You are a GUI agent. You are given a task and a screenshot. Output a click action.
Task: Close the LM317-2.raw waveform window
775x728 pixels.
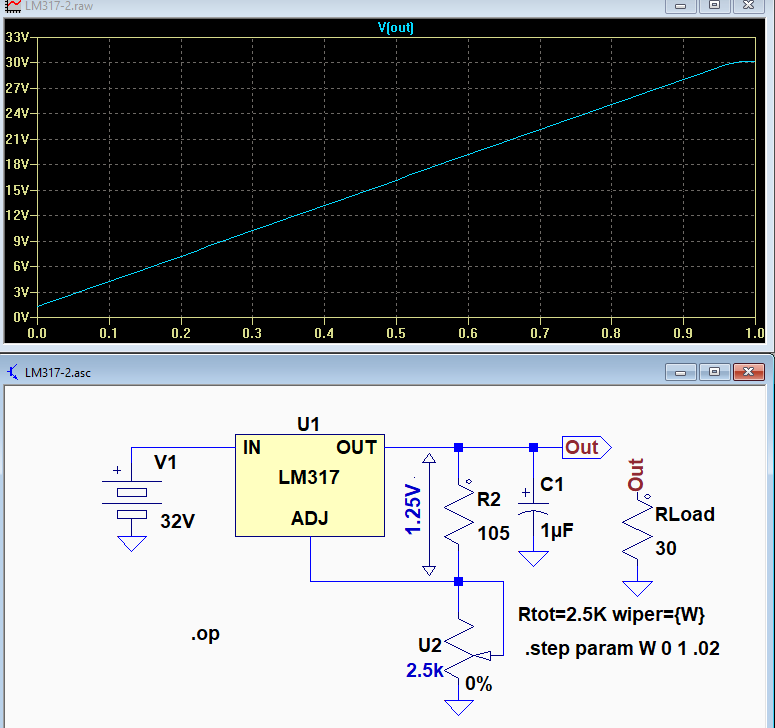[x=748, y=5]
